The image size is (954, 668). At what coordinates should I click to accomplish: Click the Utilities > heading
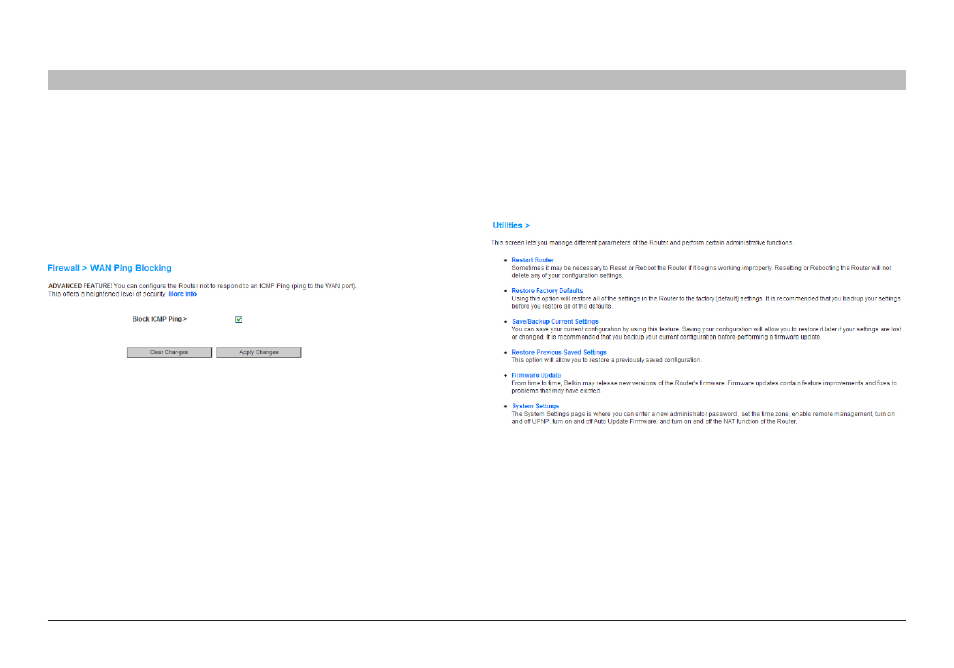511,225
